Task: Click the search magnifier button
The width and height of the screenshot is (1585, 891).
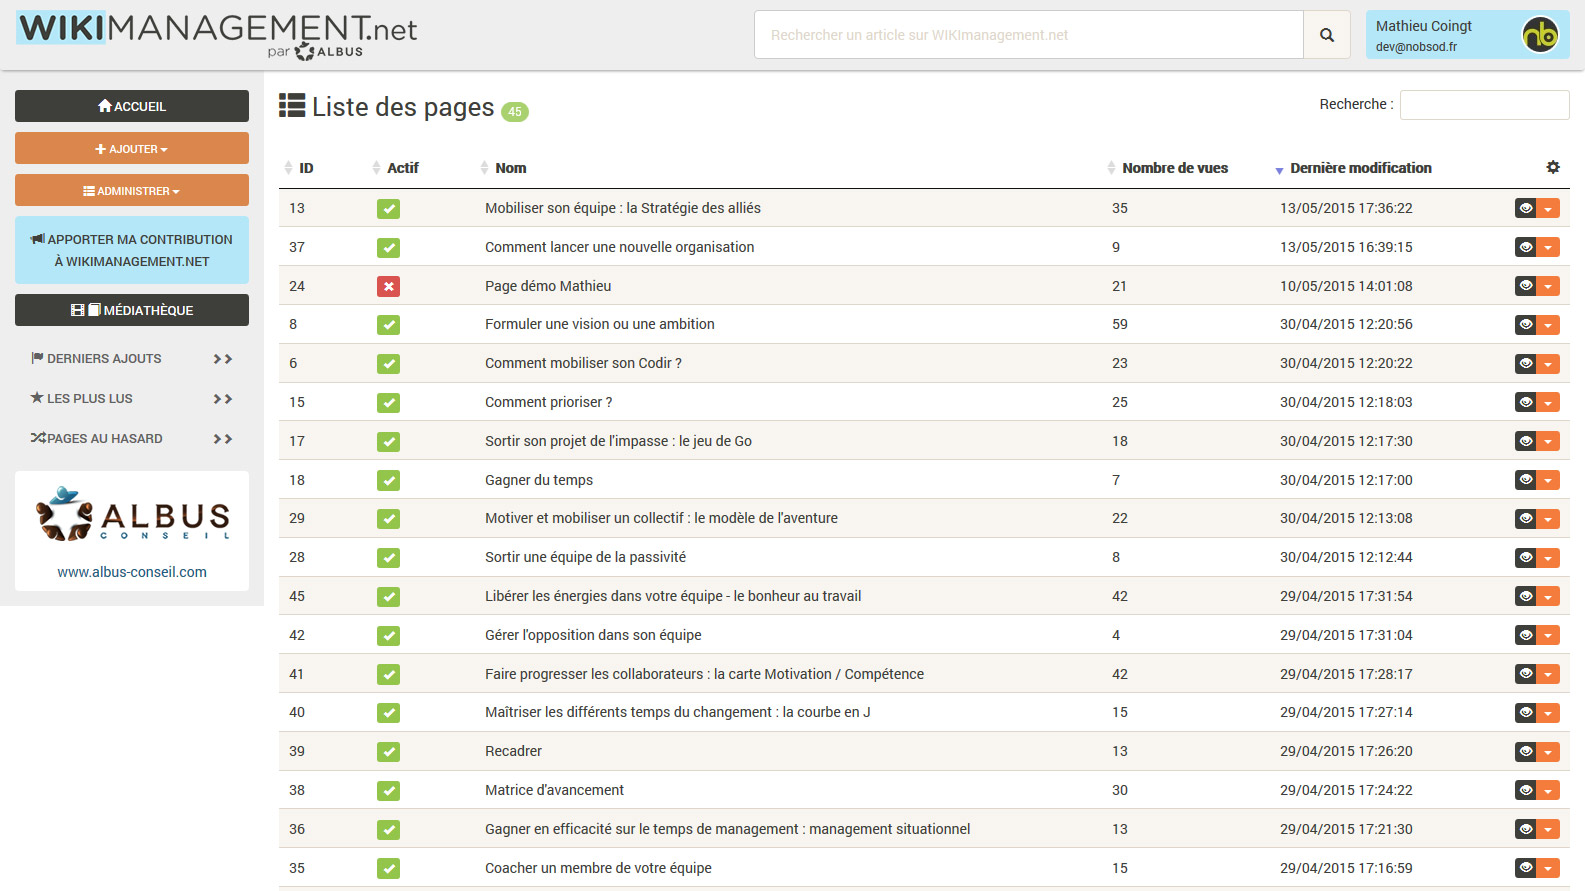Action: (1327, 35)
